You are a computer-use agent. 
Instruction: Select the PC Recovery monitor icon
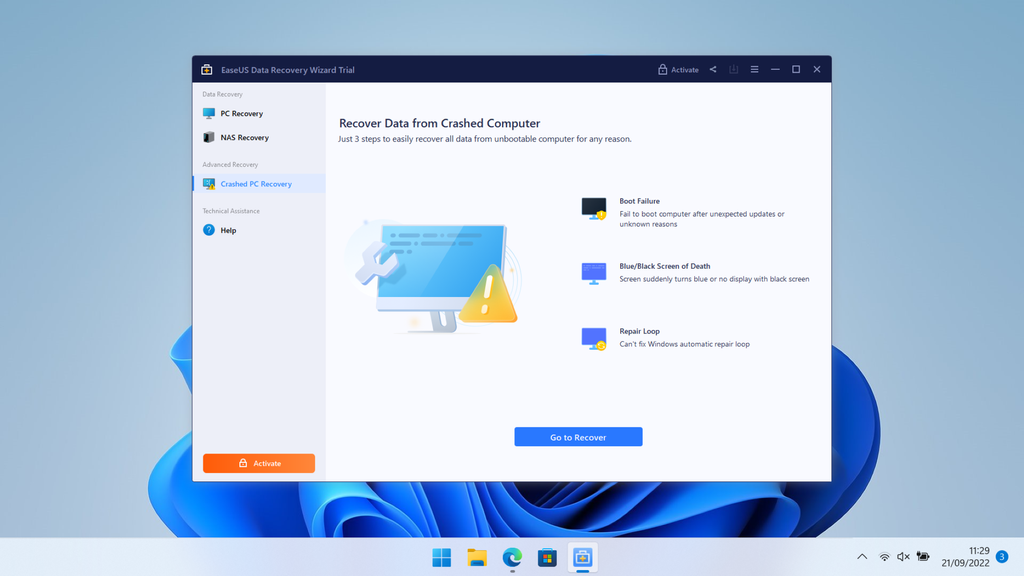coord(210,113)
